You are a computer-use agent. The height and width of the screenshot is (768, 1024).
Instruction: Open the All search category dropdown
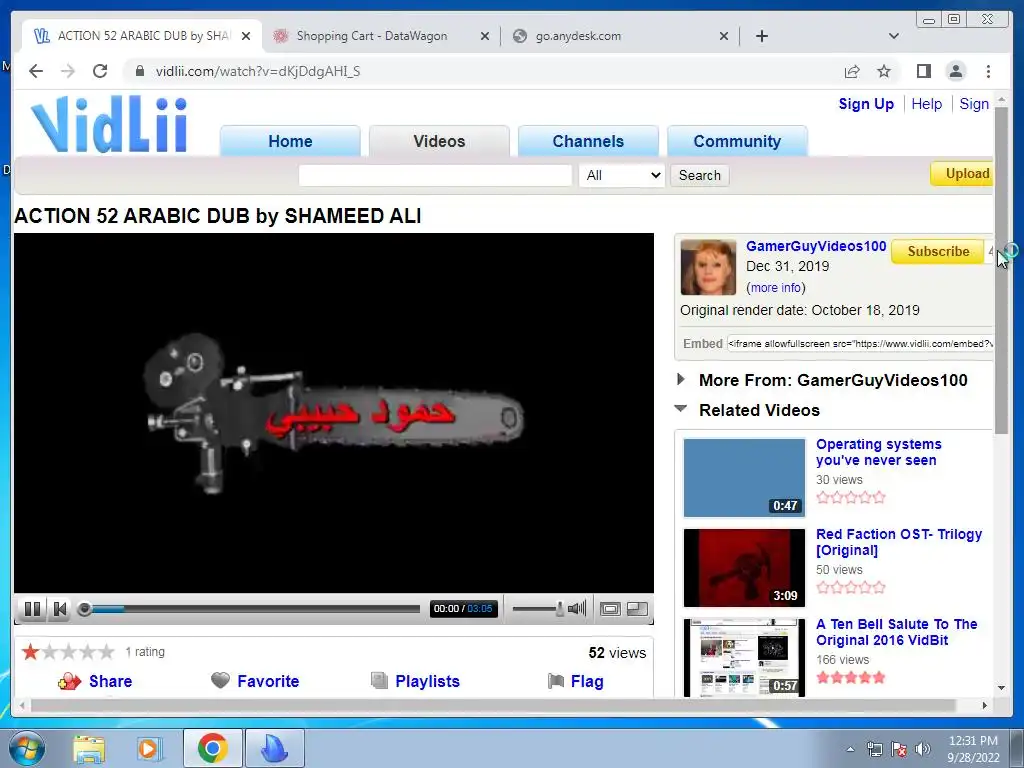(x=622, y=175)
